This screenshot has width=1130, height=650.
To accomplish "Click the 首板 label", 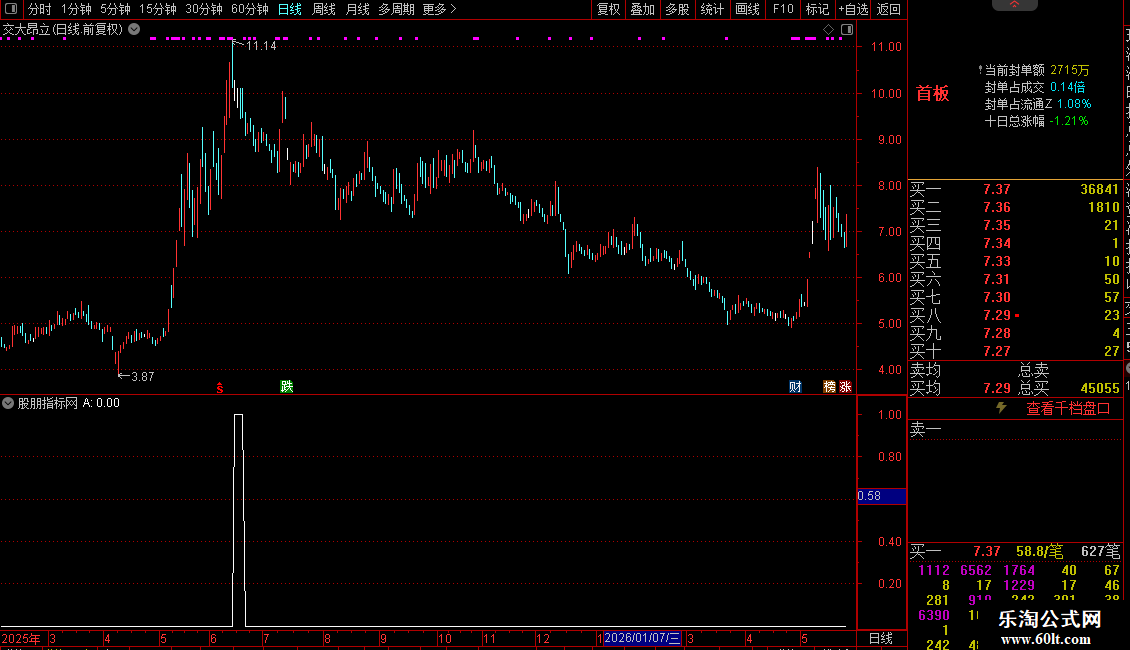I will pos(932,93).
